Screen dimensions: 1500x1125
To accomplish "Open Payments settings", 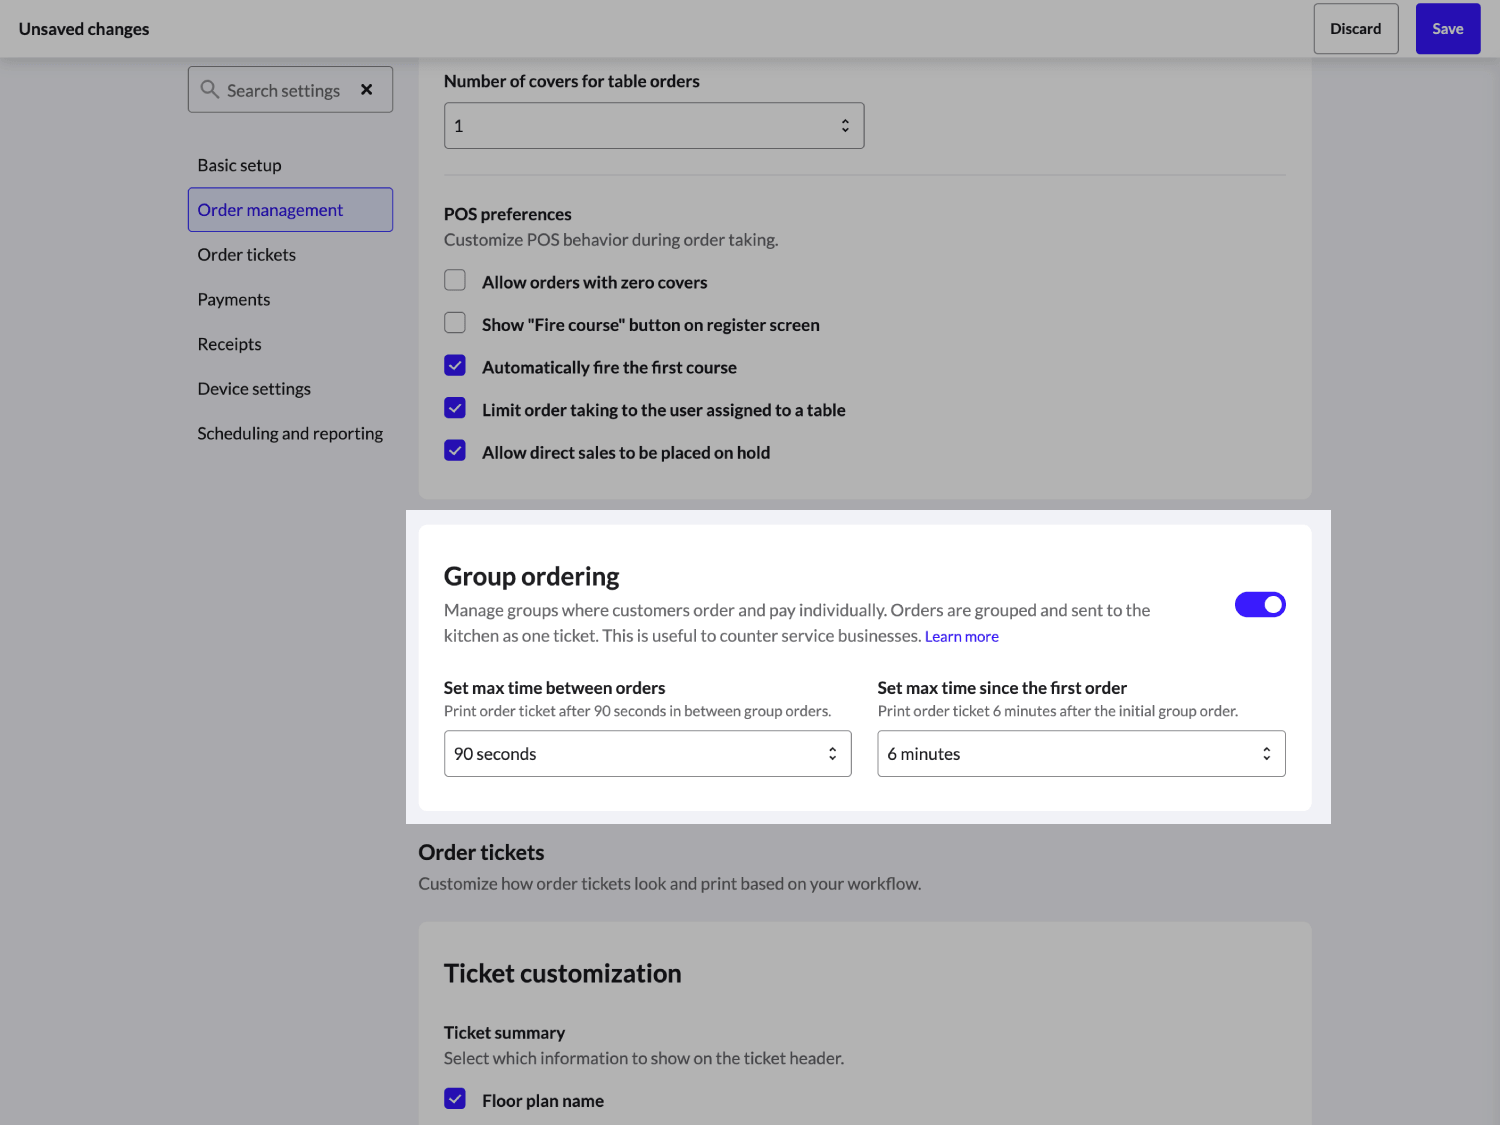I will coord(233,299).
